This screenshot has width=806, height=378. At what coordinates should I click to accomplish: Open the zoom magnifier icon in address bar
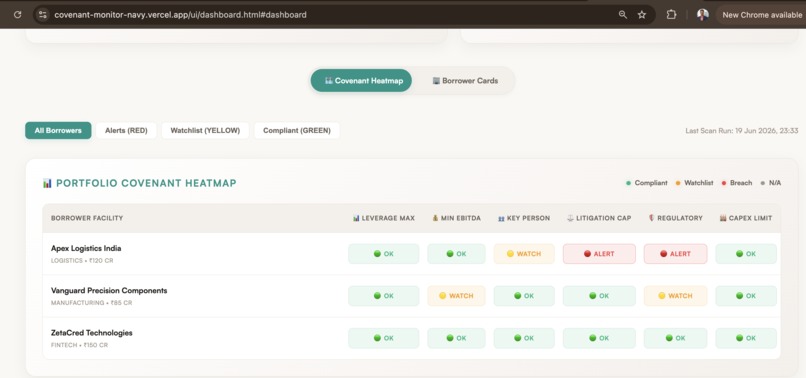pos(622,15)
